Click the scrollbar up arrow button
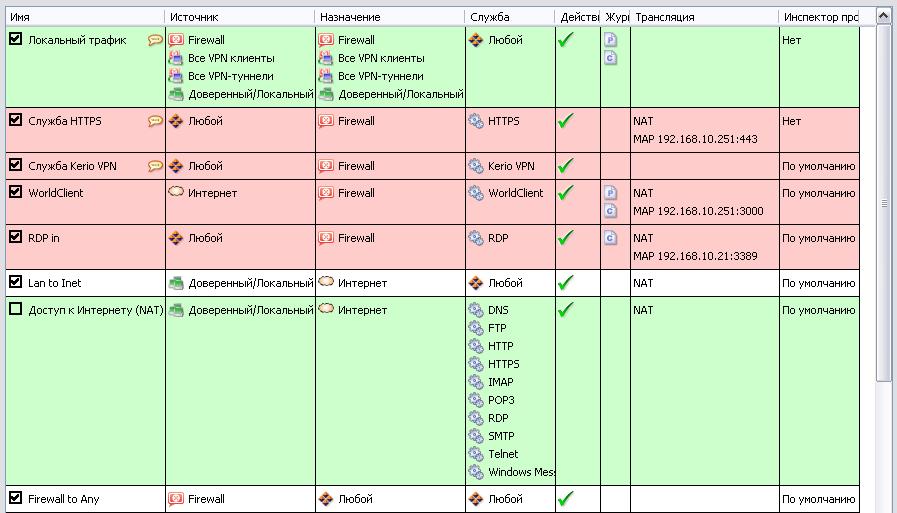Viewport: 897px width, 513px height. [884, 17]
